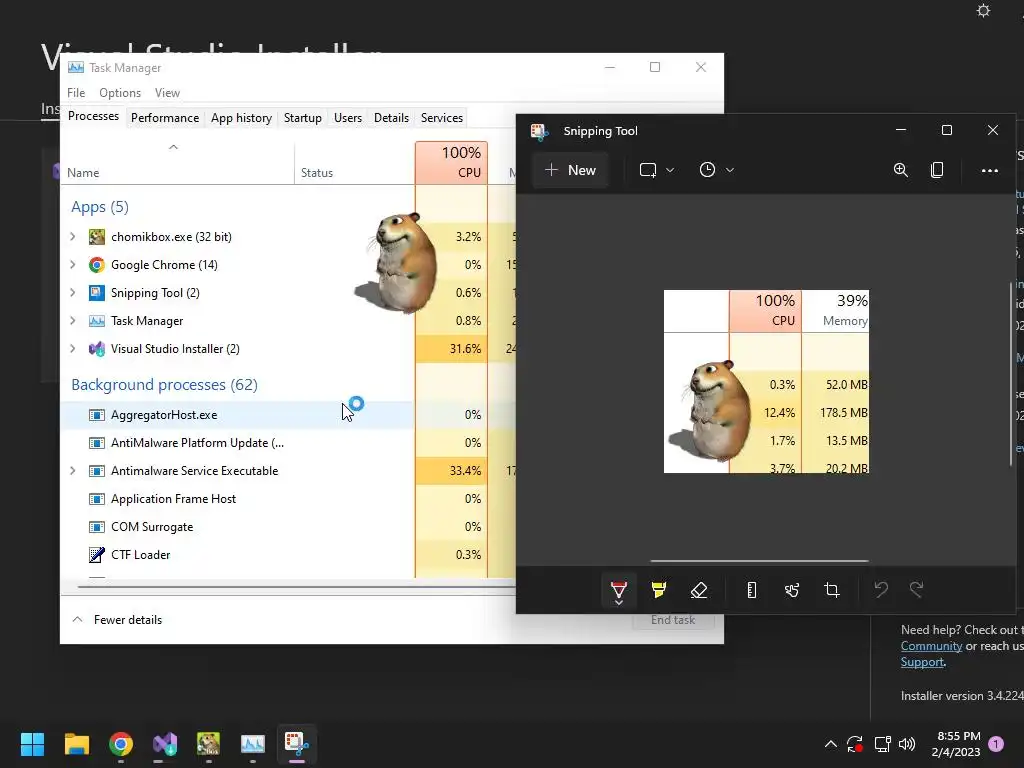Image resolution: width=1024 pixels, height=768 pixels.
Task: Click the settings gear in Visual Studio Installer
Action: pyautogui.click(x=983, y=10)
